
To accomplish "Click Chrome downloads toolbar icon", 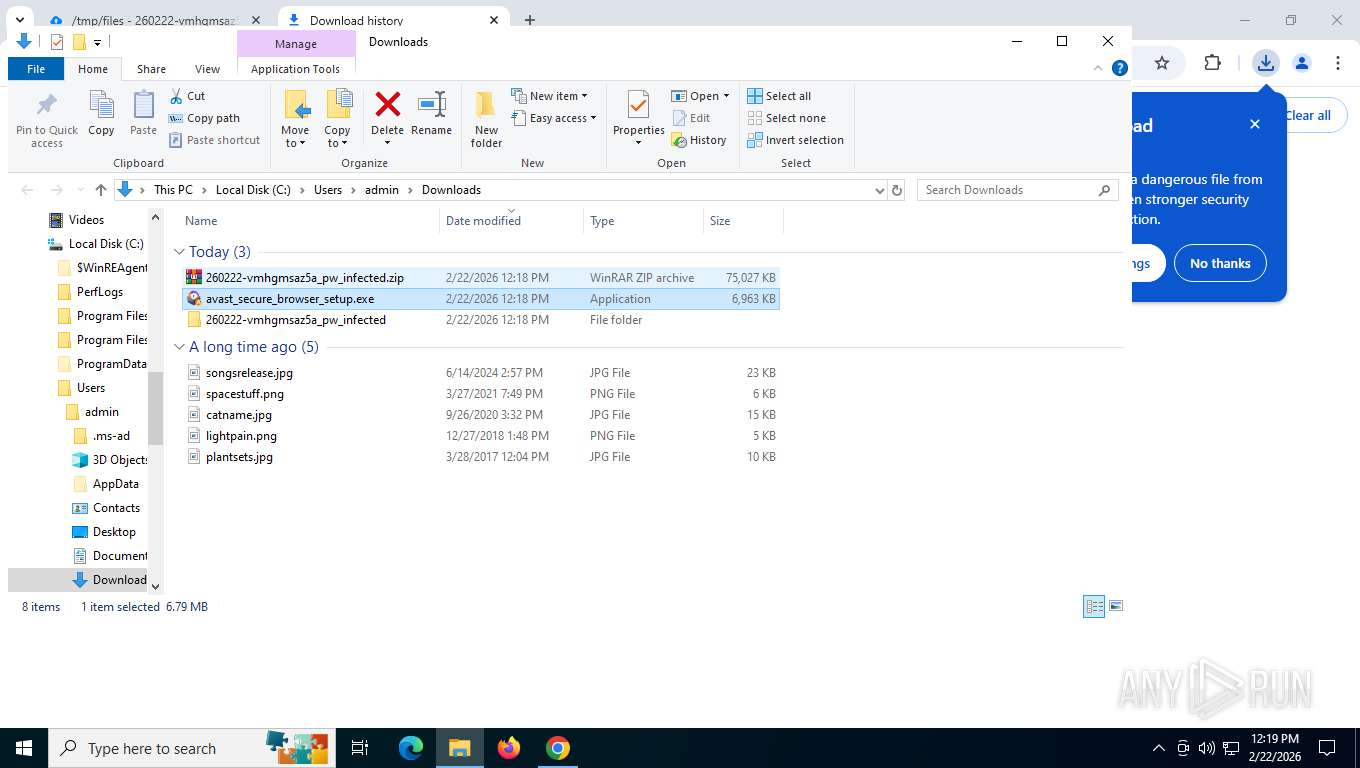I will pos(1265,63).
